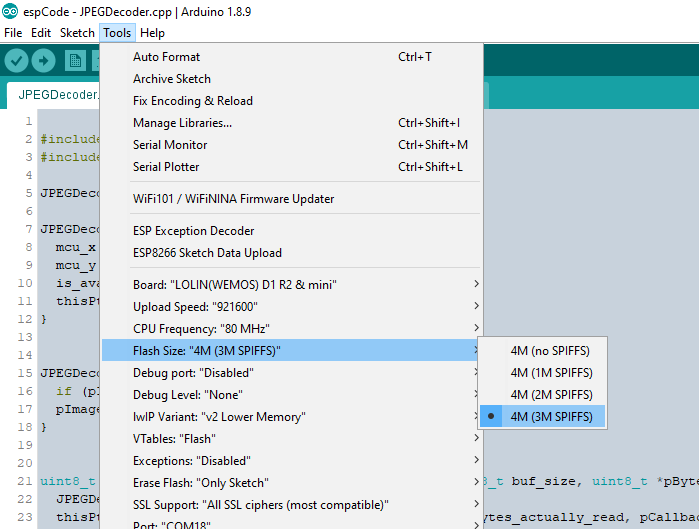
Task: Click the Upload arrow toolbar icon
Action: pos(43,61)
